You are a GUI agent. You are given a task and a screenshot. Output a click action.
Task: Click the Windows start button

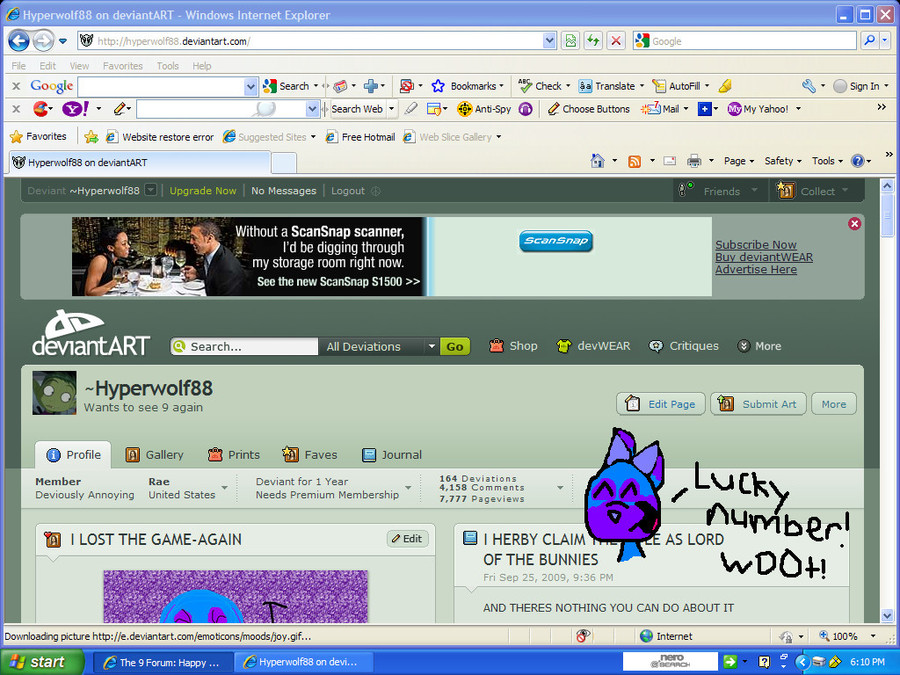(x=42, y=662)
